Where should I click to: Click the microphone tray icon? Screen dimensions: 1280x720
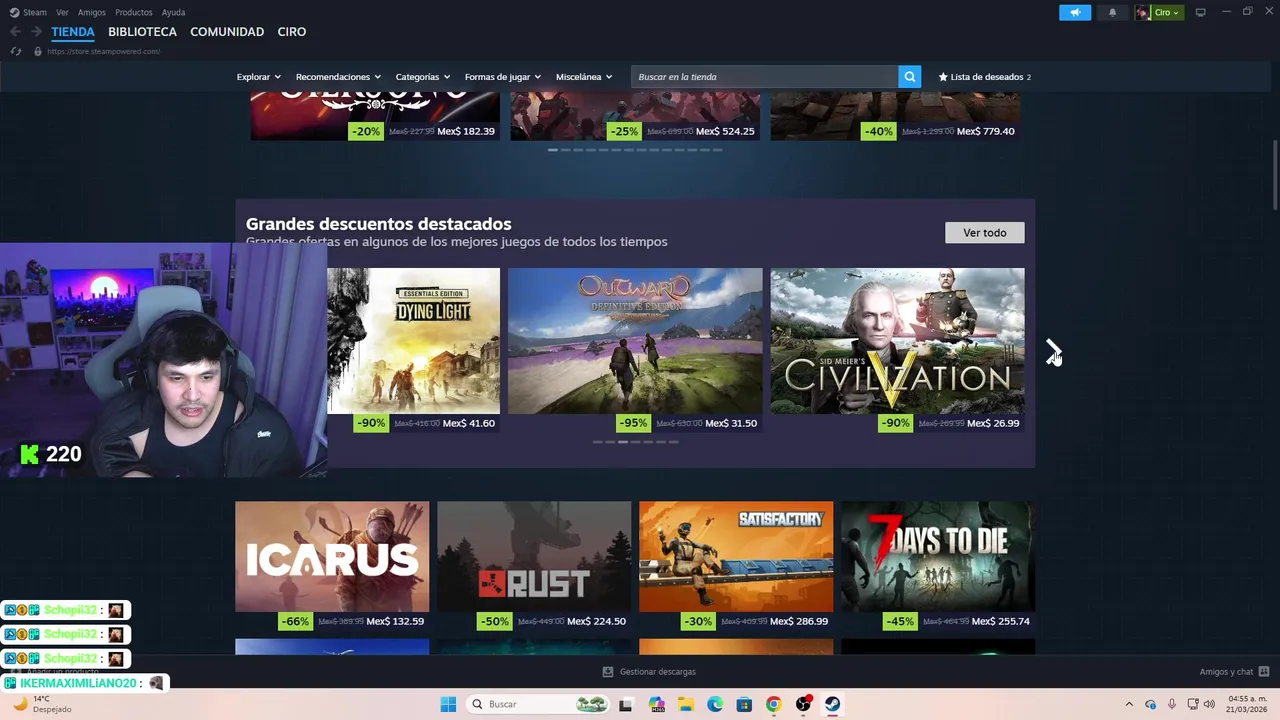click(1172, 704)
